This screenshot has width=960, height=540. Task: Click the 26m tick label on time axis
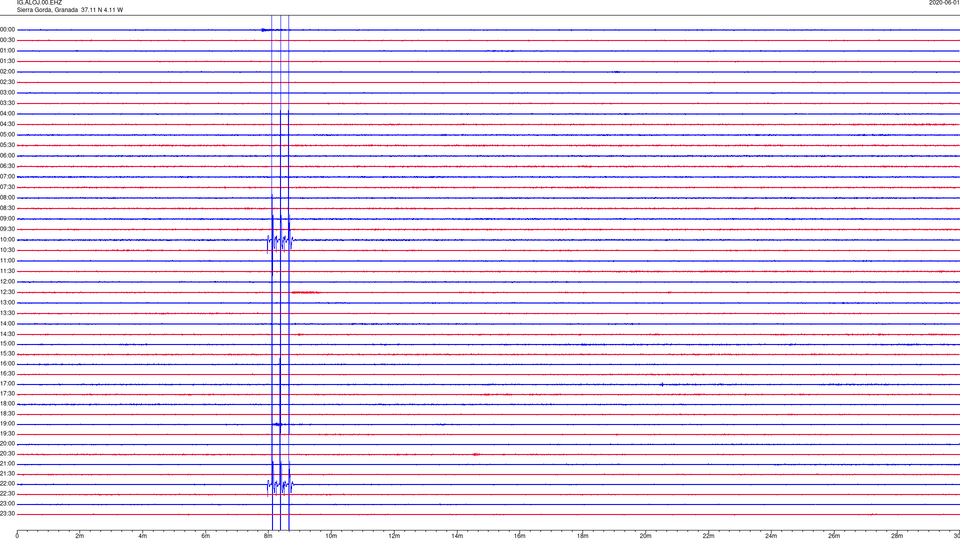[834, 536]
